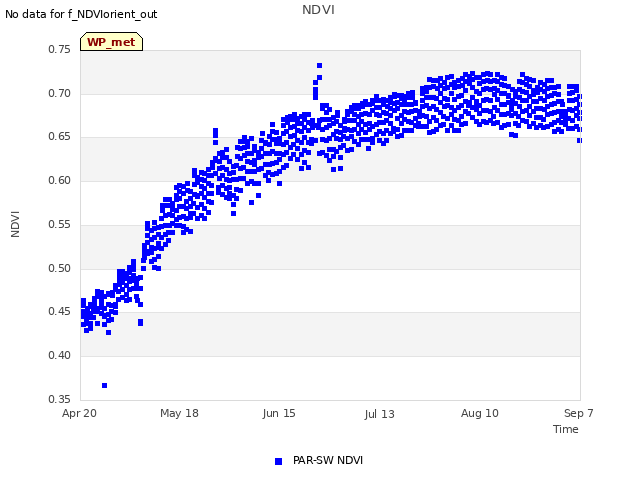Image resolution: width=640 pixels, height=480 pixels.
Task: Click the 0.35 y-axis tick label
Action: tap(60, 399)
